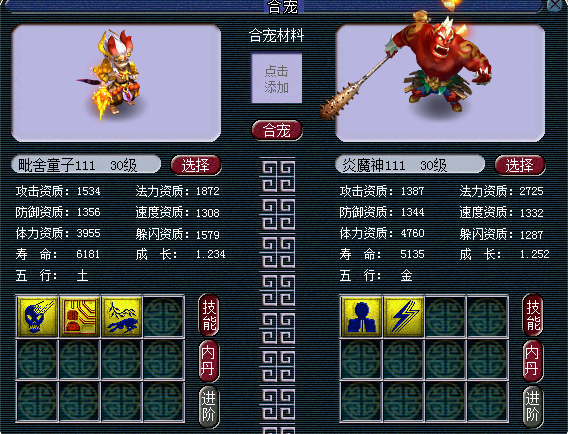Image resolution: width=568 pixels, height=434 pixels.
Task: Switch to left pet's 技能 tab
Action: click(x=209, y=315)
